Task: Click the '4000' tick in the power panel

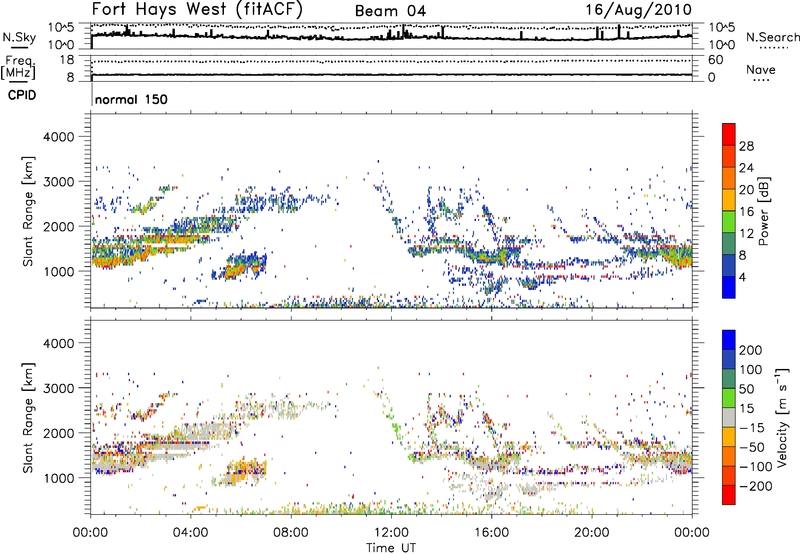Action: (x=59, y=137)
